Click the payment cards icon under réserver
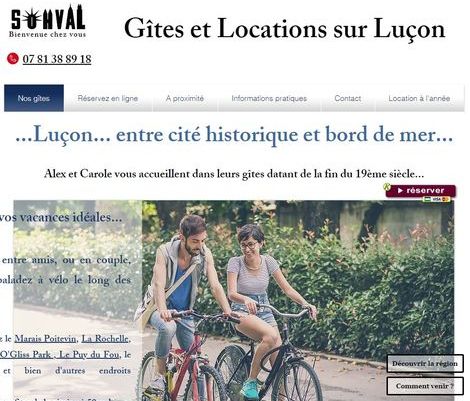Image resolution: width=470 pixels, height=401 pixels. [x=437, y=199]
